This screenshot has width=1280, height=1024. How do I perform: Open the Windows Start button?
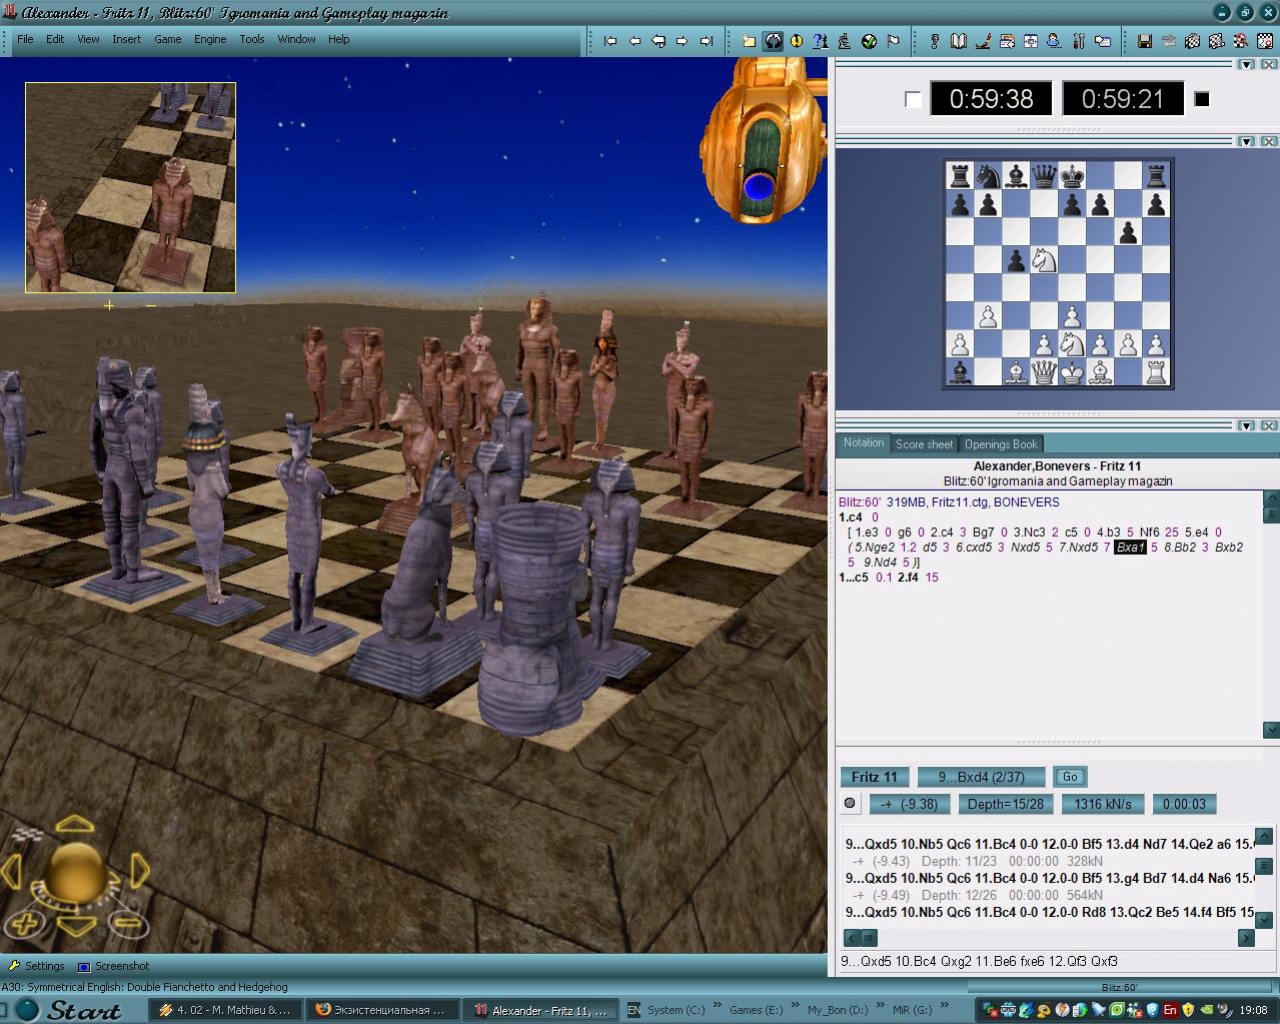[69, 1010]
